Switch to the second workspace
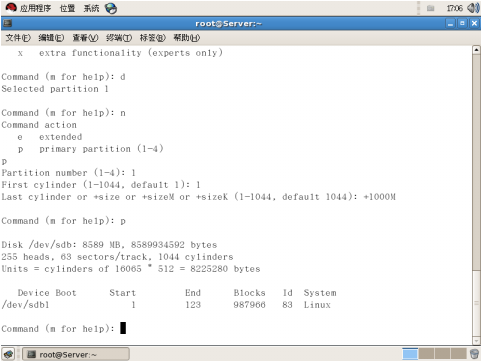 click(x=426, y=354)
